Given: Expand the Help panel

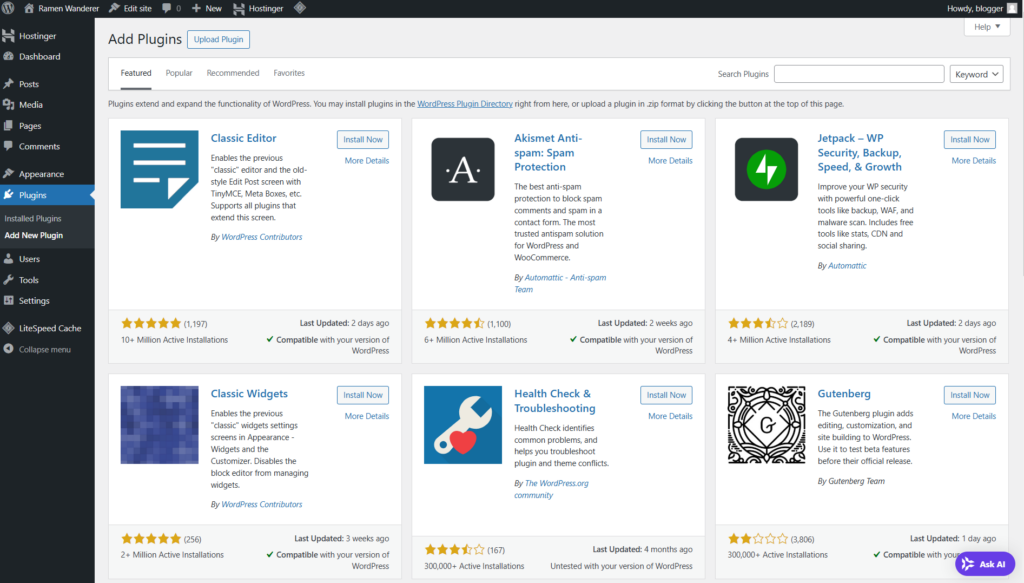Looking at the screenshot, I should (986, 27).
